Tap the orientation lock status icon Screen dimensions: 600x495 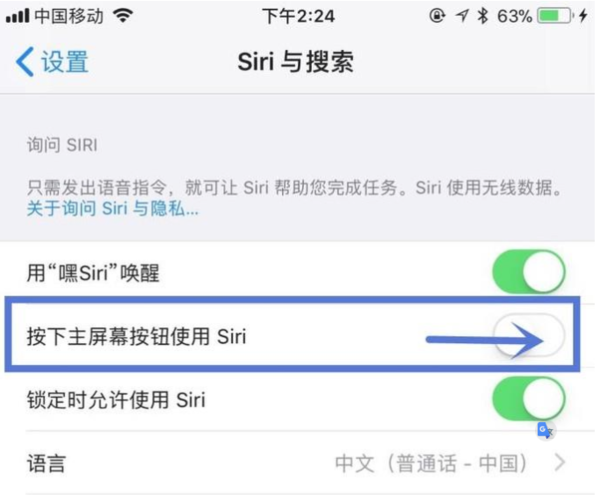coord(436,17)
